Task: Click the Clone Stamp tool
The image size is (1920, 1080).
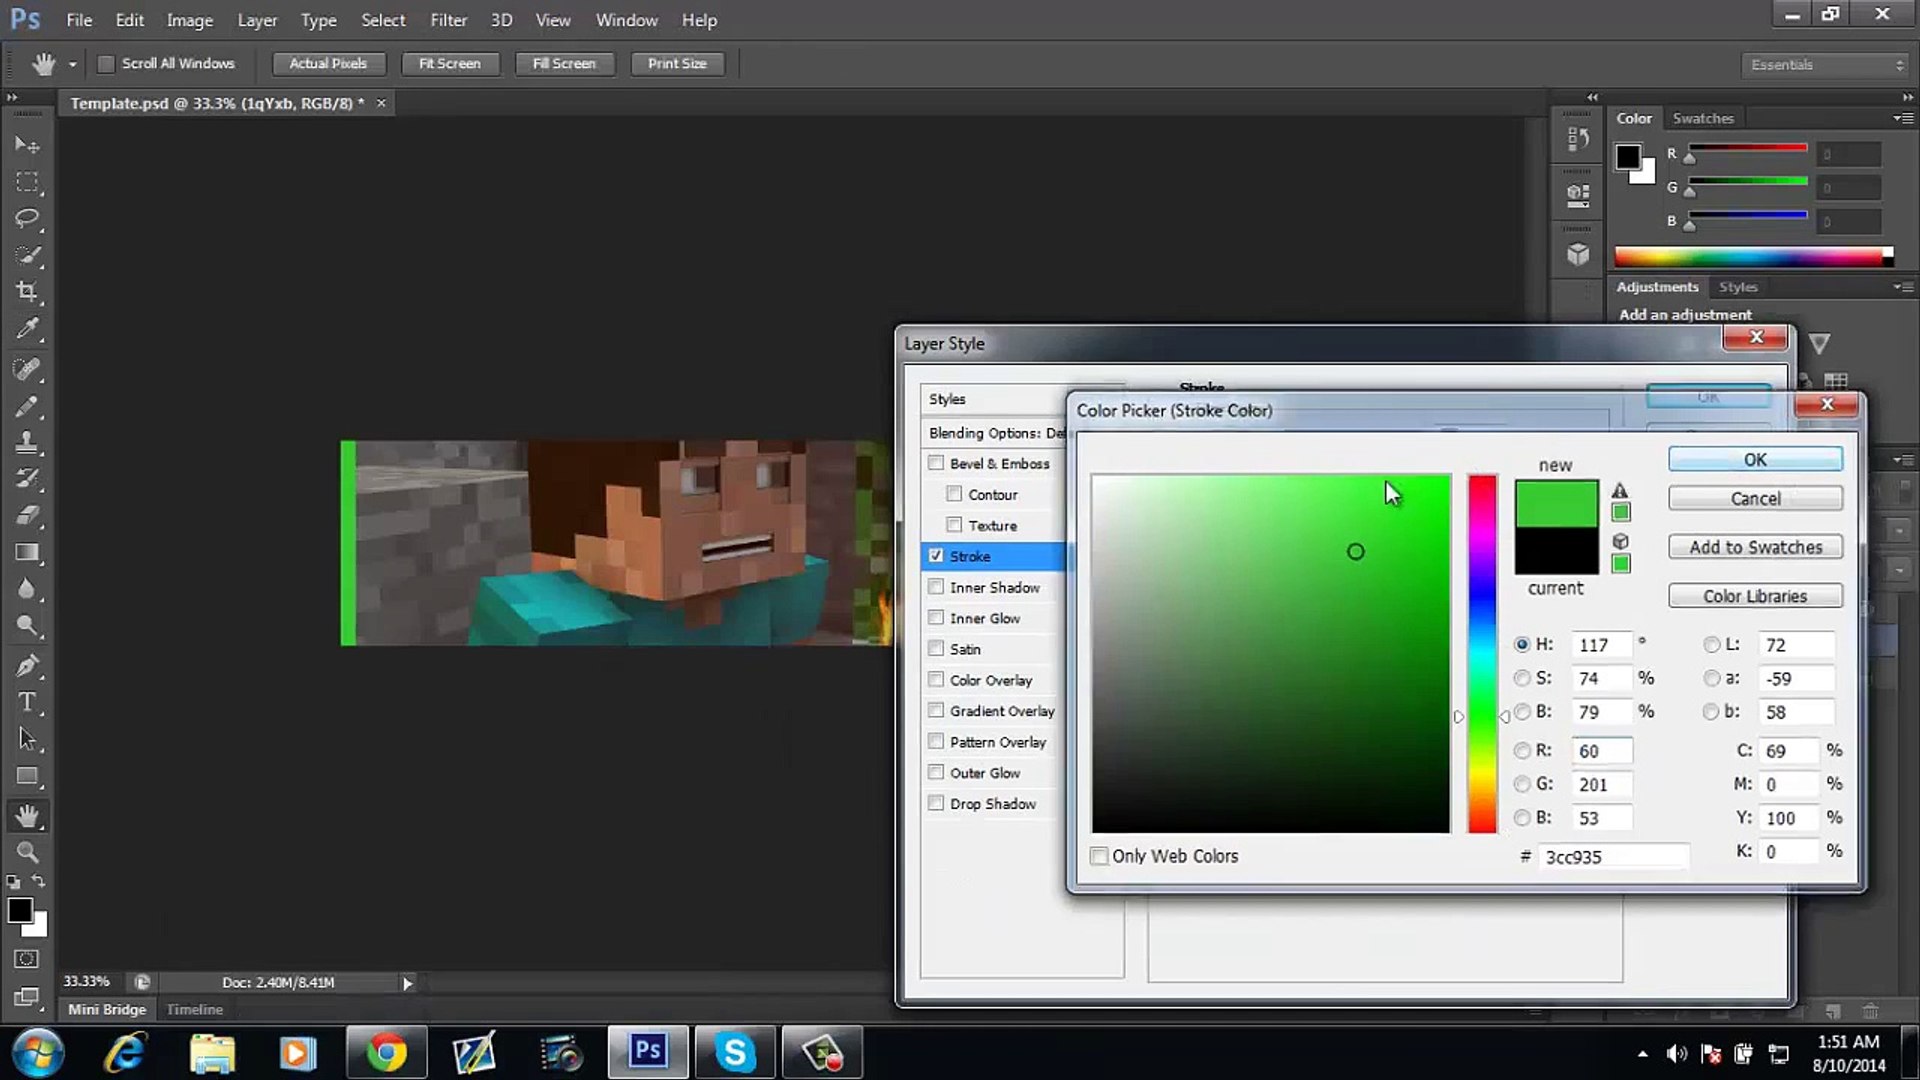Action: point(27,442)
